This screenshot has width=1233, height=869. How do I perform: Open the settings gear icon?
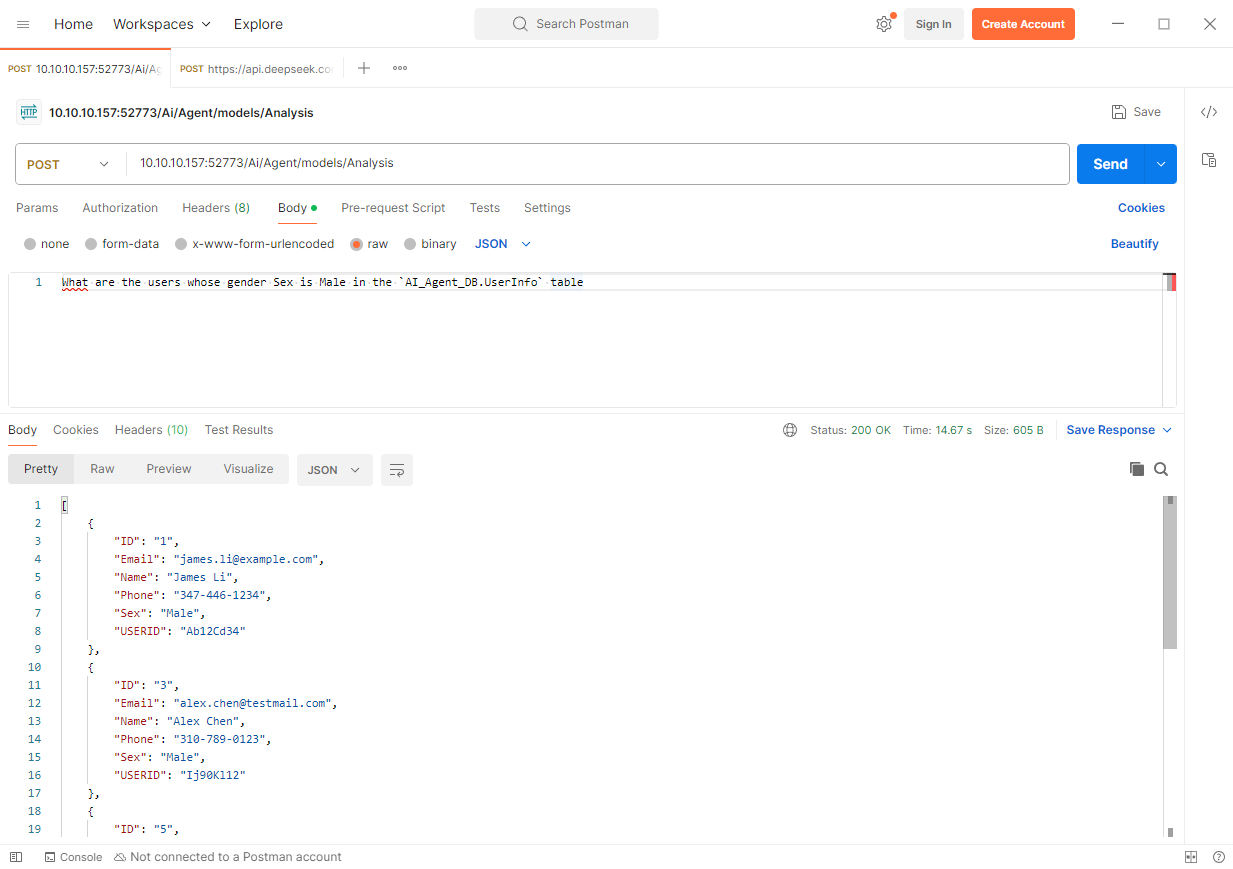883,24
